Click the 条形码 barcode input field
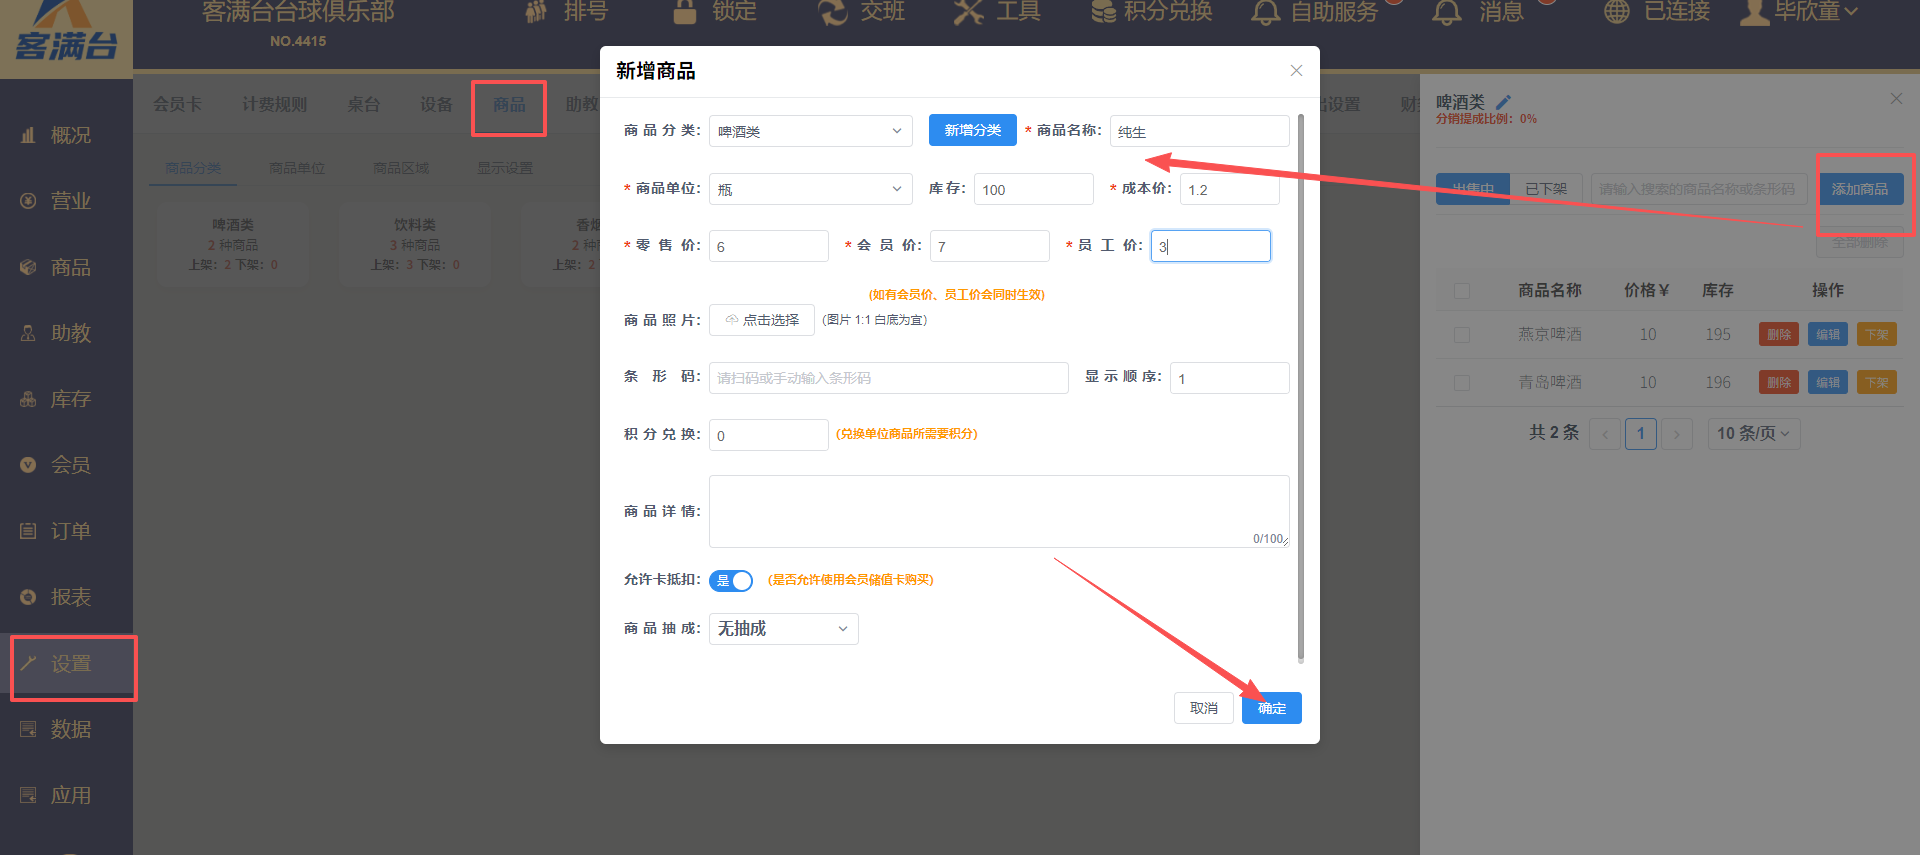Screen dimensions: 1920x855 (888, 378)
